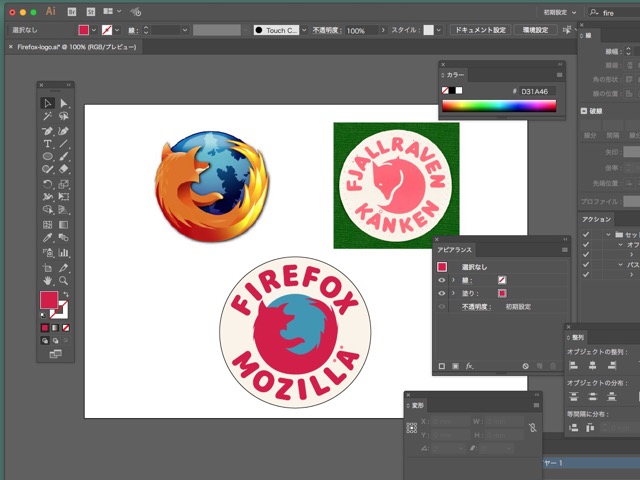Select the Color (カラー) panel tab

click(454, 75)
